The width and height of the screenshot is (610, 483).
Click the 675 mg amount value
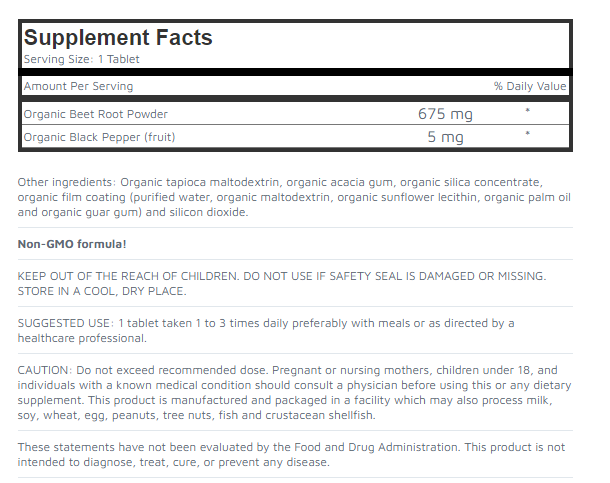(445, 114)
